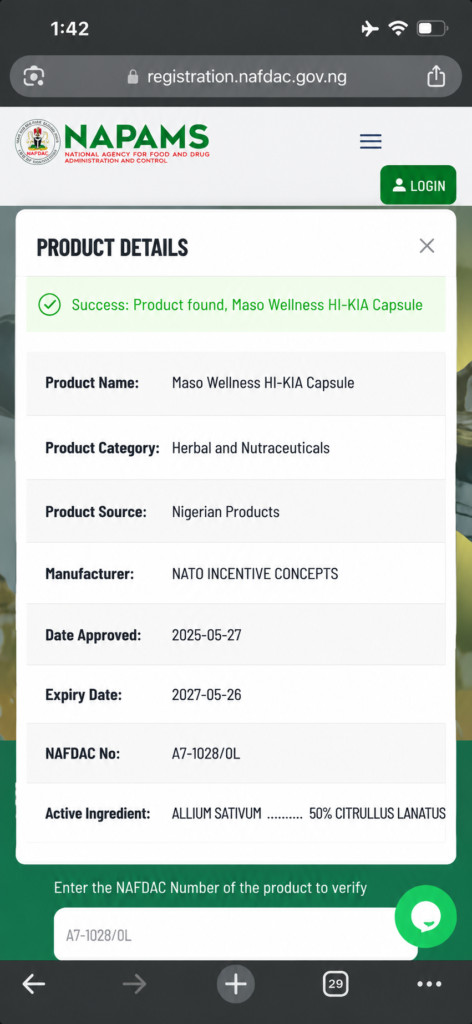Viewport: 472px width, 1024px height.
Task: Open the tab switcher showing 29
Action: coord(336,984)
